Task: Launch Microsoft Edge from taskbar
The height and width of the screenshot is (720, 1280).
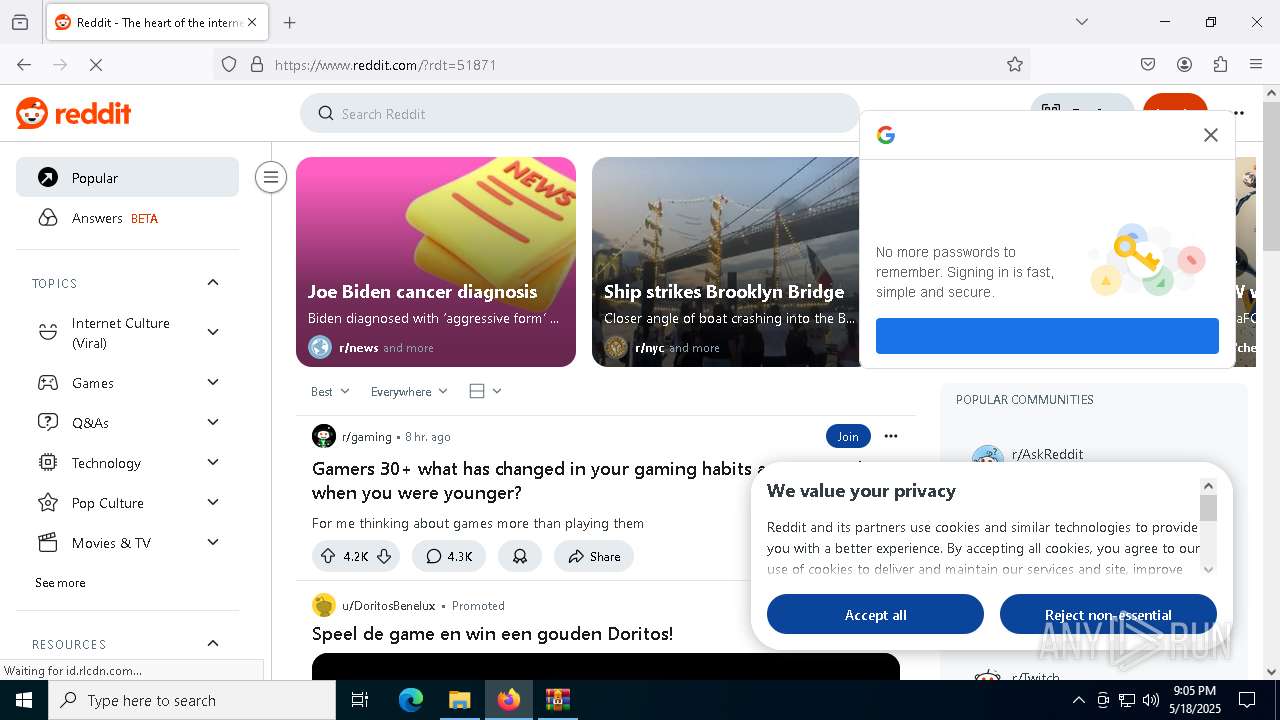Action: 411,700
